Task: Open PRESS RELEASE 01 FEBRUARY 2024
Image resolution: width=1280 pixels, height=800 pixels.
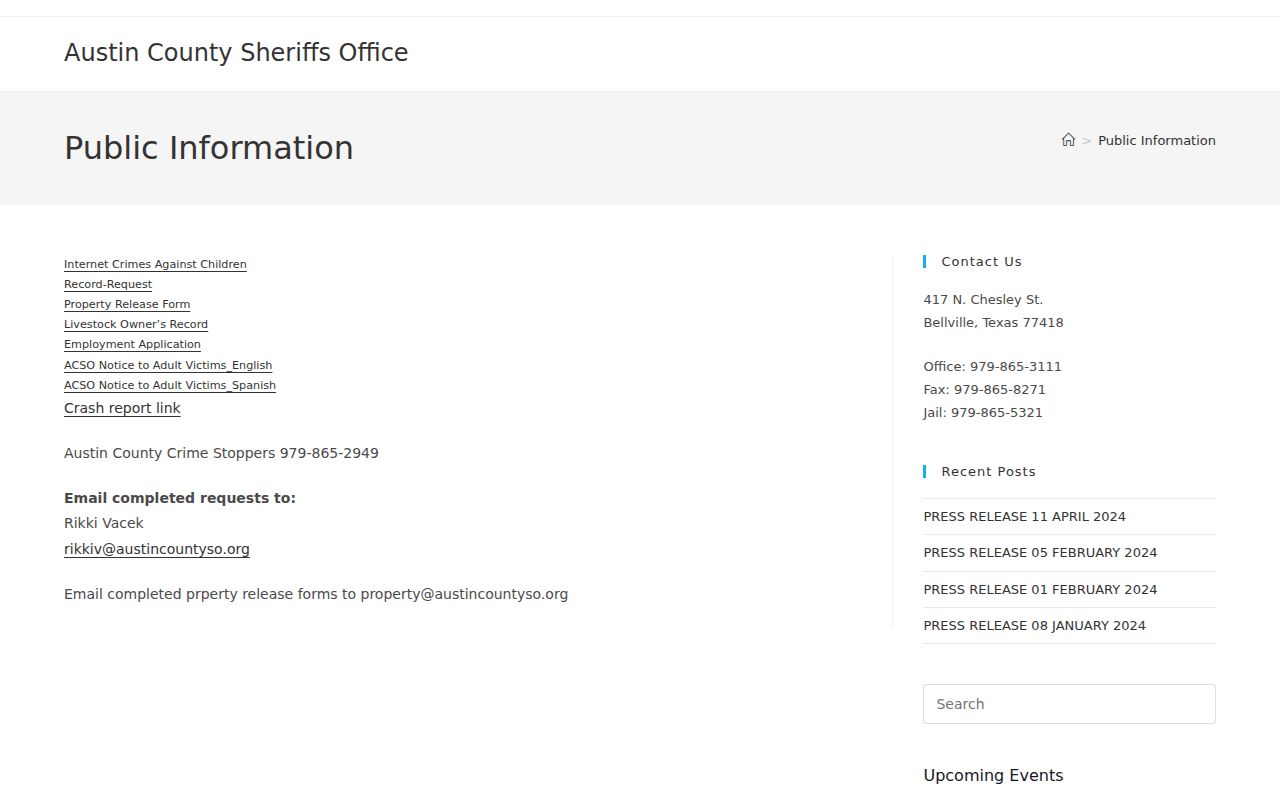Action: coord(1040,590)
